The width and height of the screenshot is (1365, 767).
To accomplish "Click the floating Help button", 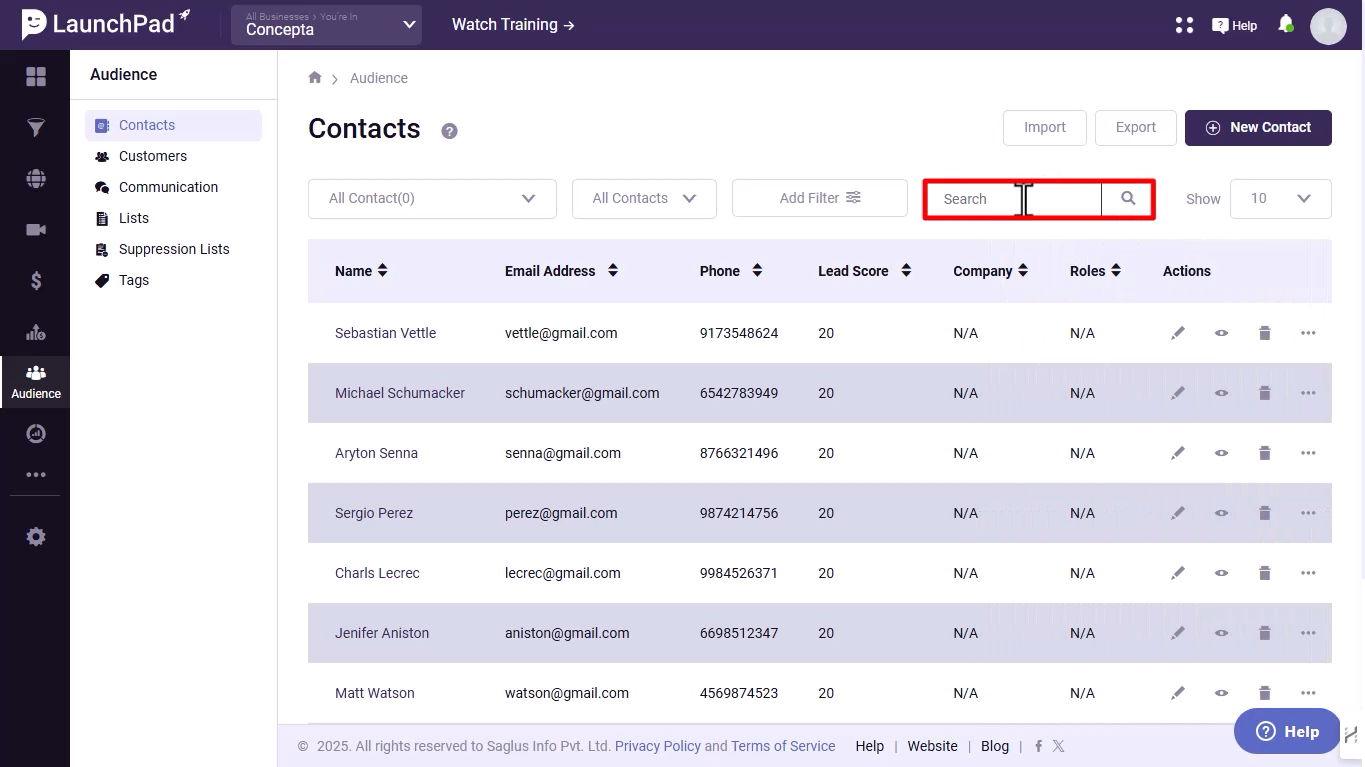I will point(1286,731).
